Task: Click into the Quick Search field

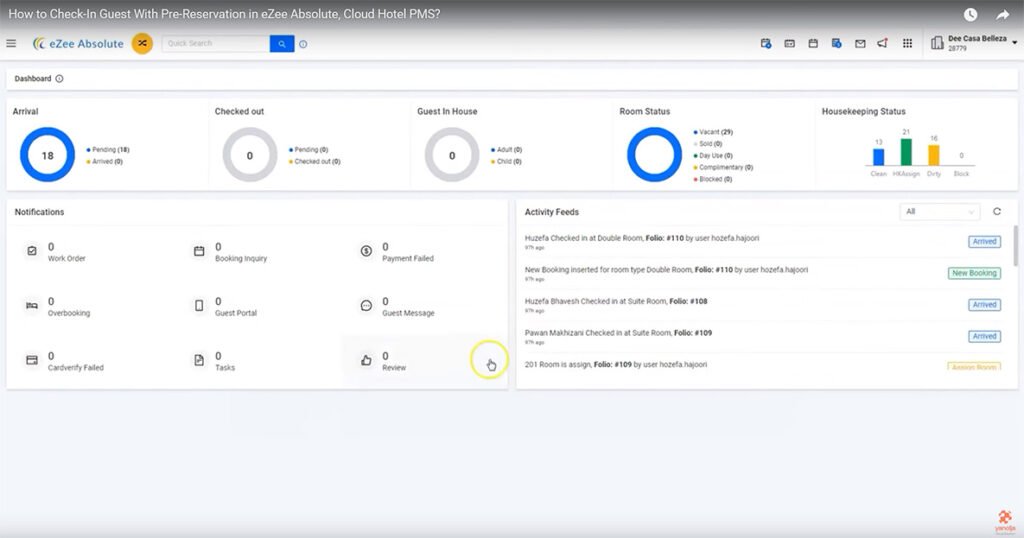Action: pos(216,44)
